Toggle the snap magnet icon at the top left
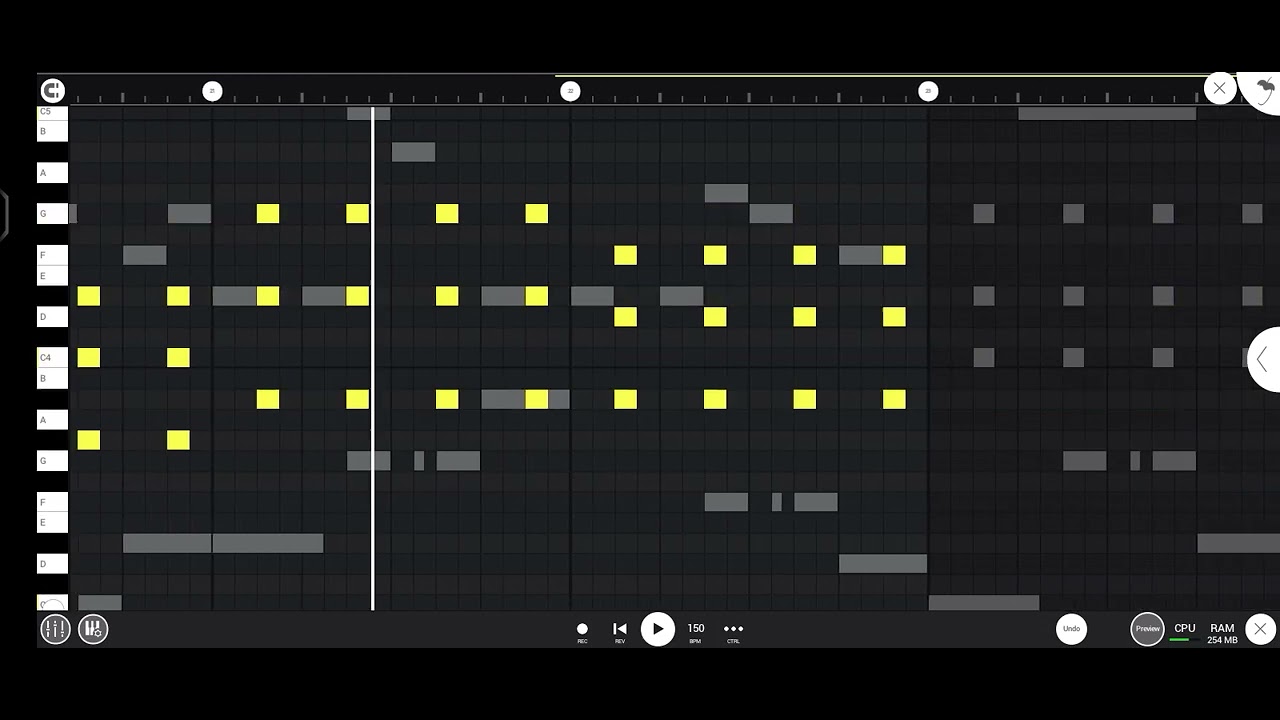This screenshot has height=720, width=1280. pos(52,91)
